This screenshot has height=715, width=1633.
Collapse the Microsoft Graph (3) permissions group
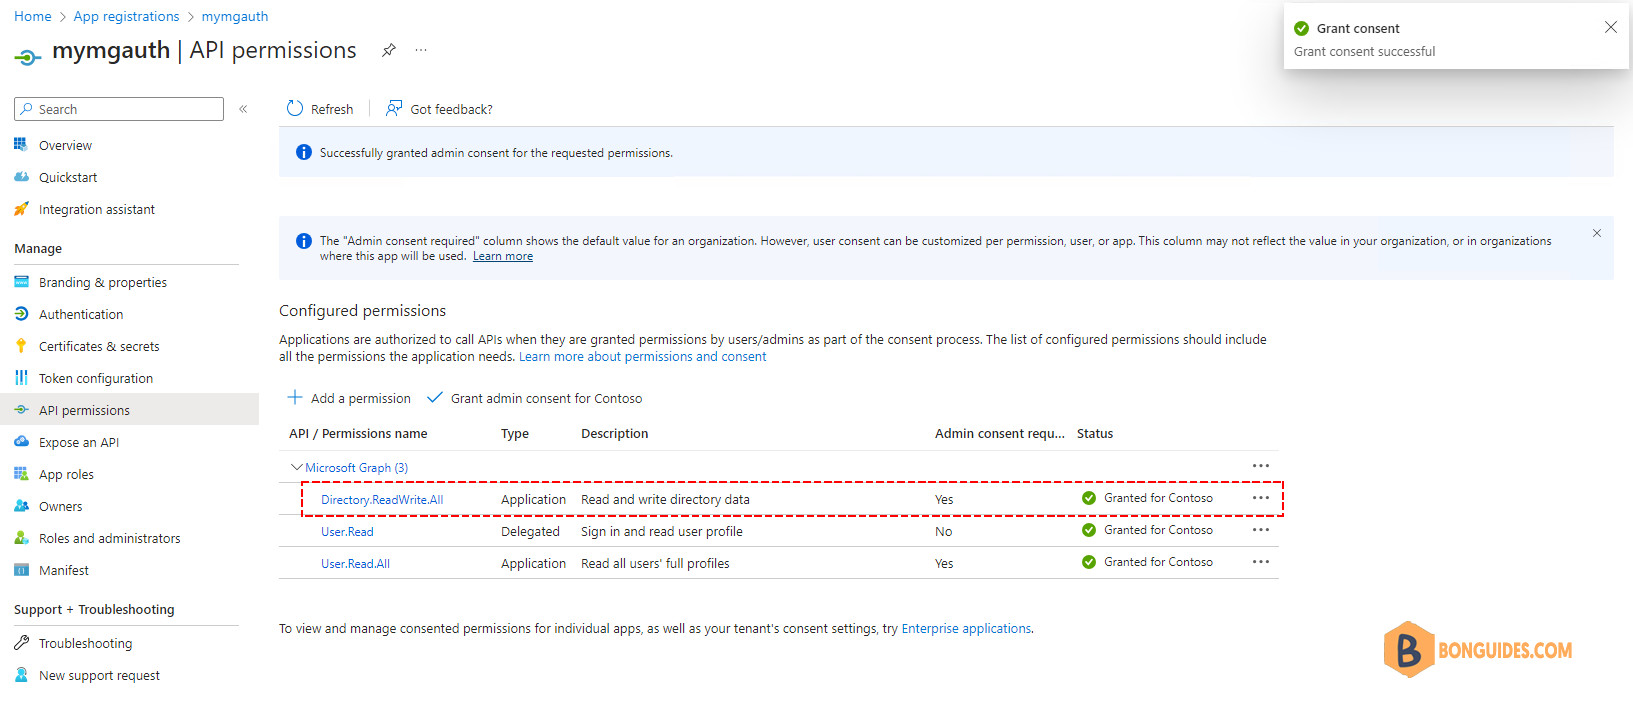coord(296,467)
